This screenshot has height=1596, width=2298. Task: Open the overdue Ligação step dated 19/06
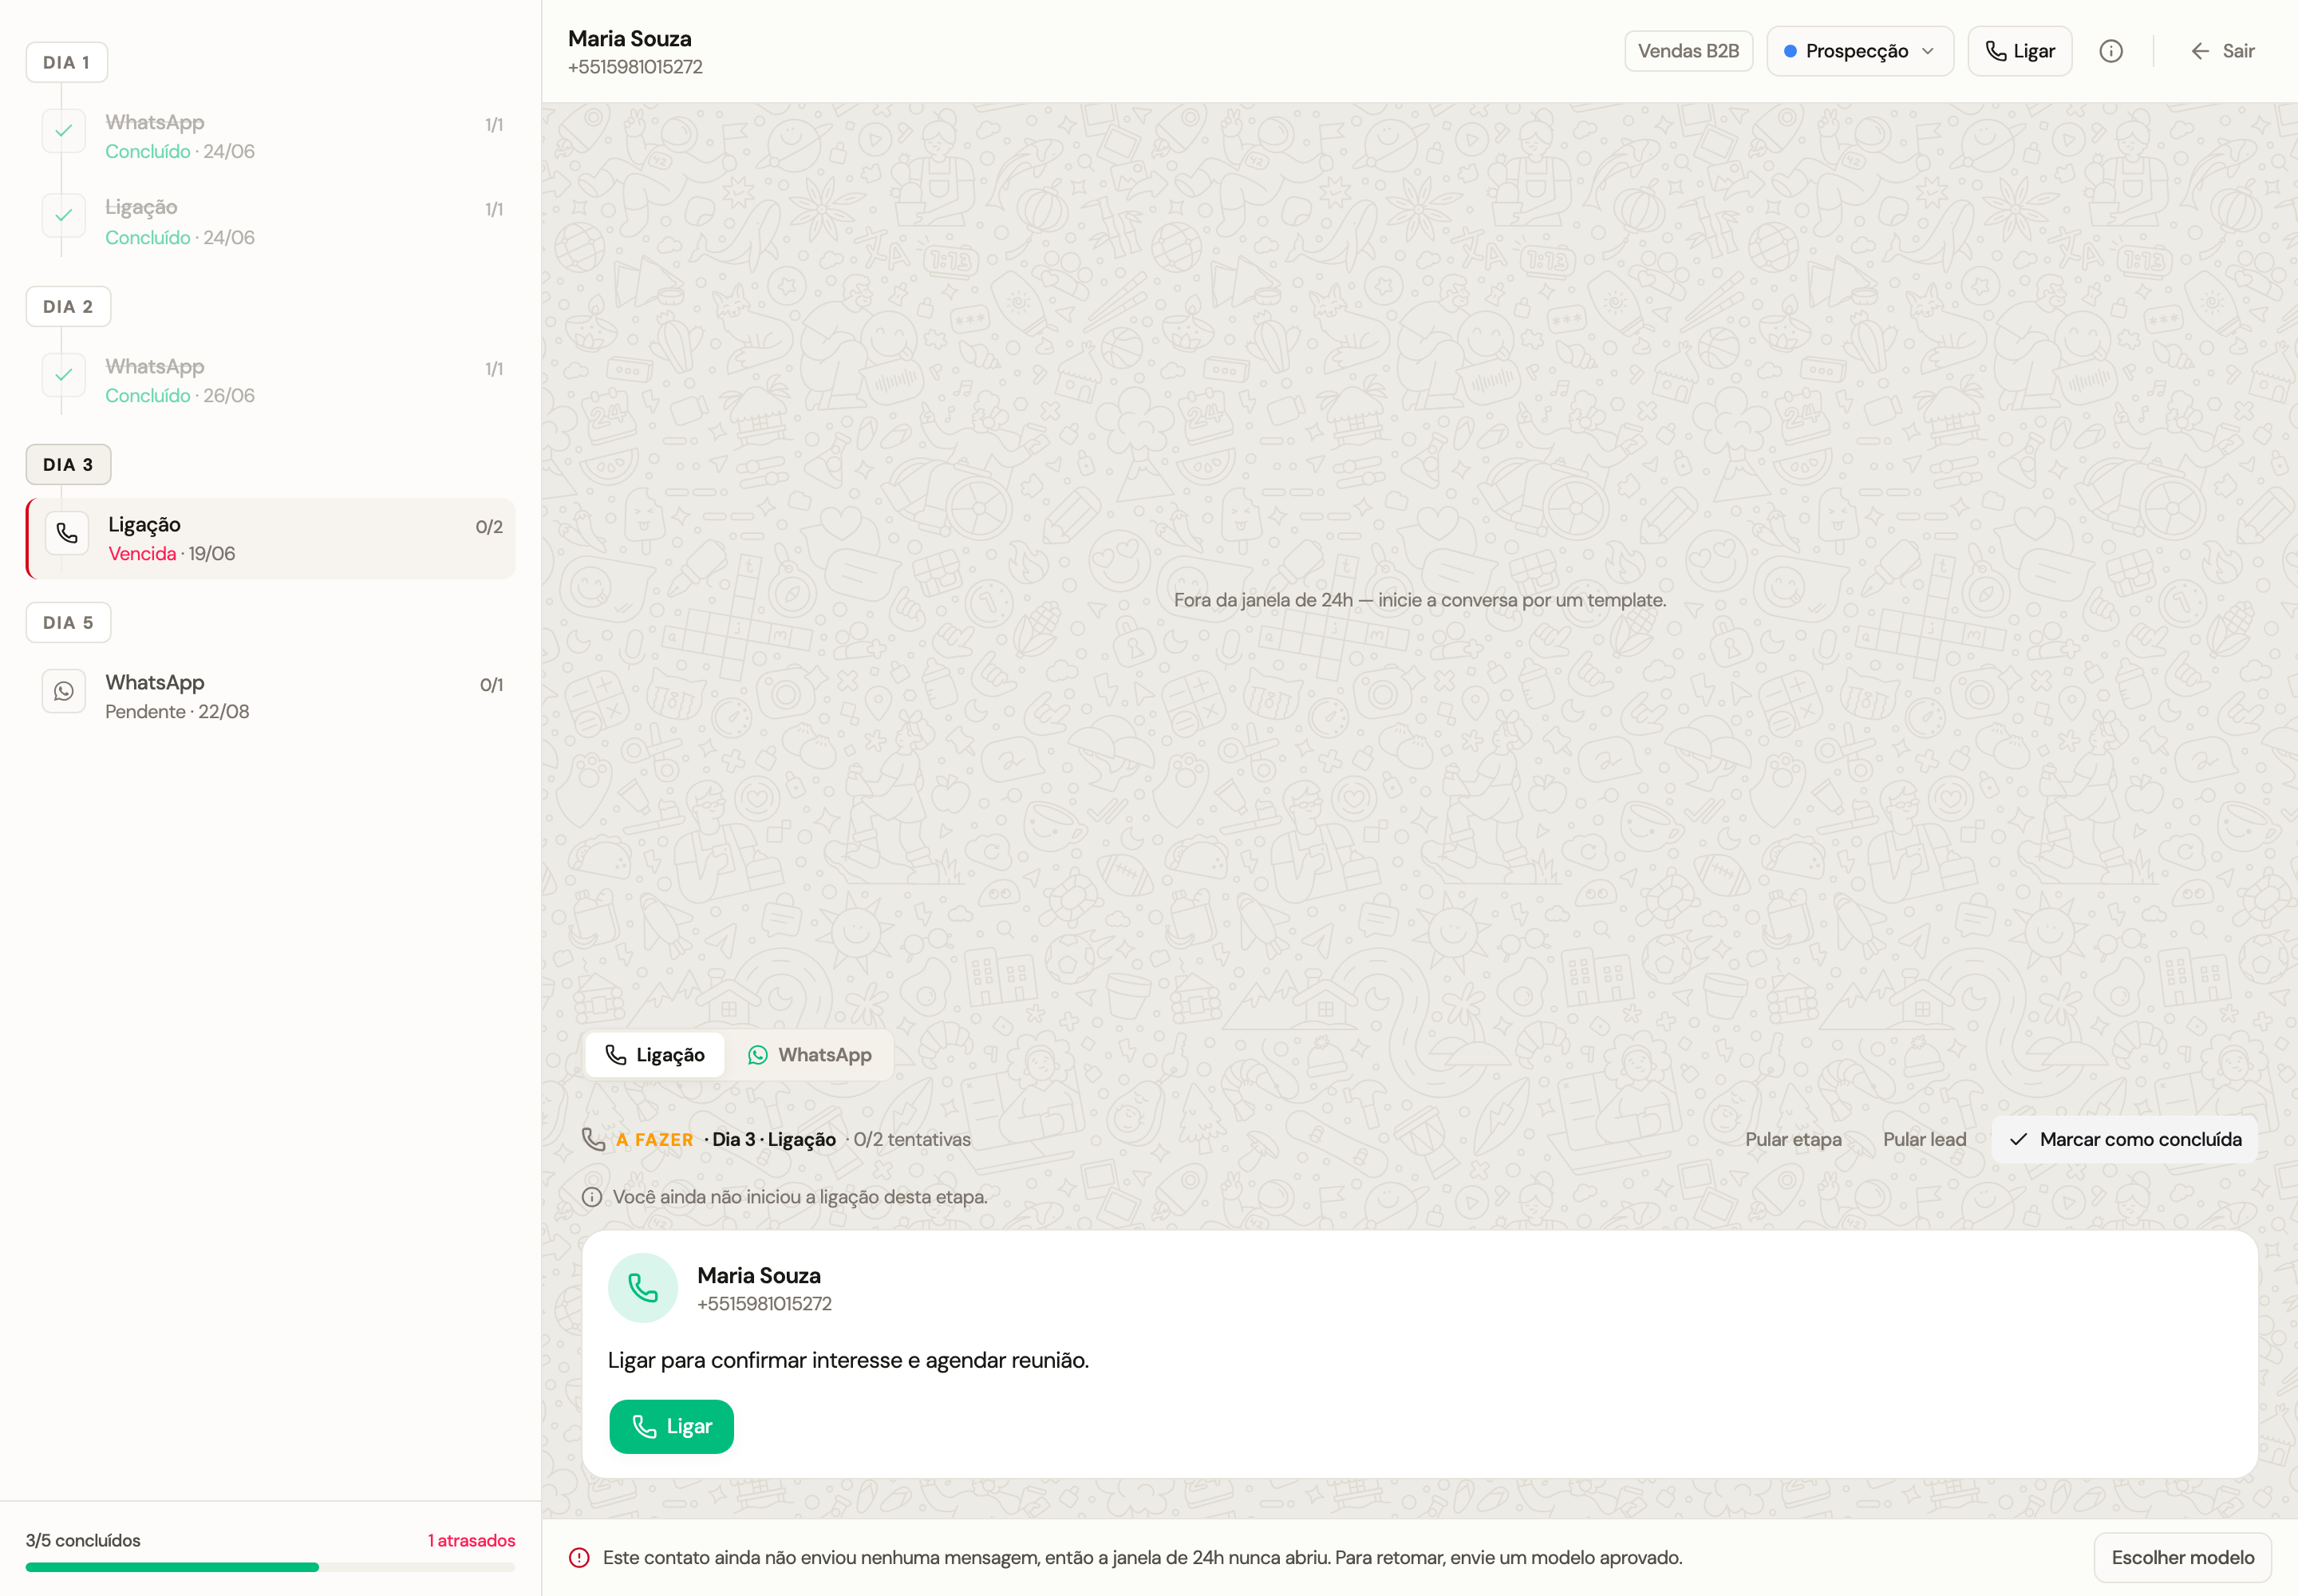coord(270,538)
